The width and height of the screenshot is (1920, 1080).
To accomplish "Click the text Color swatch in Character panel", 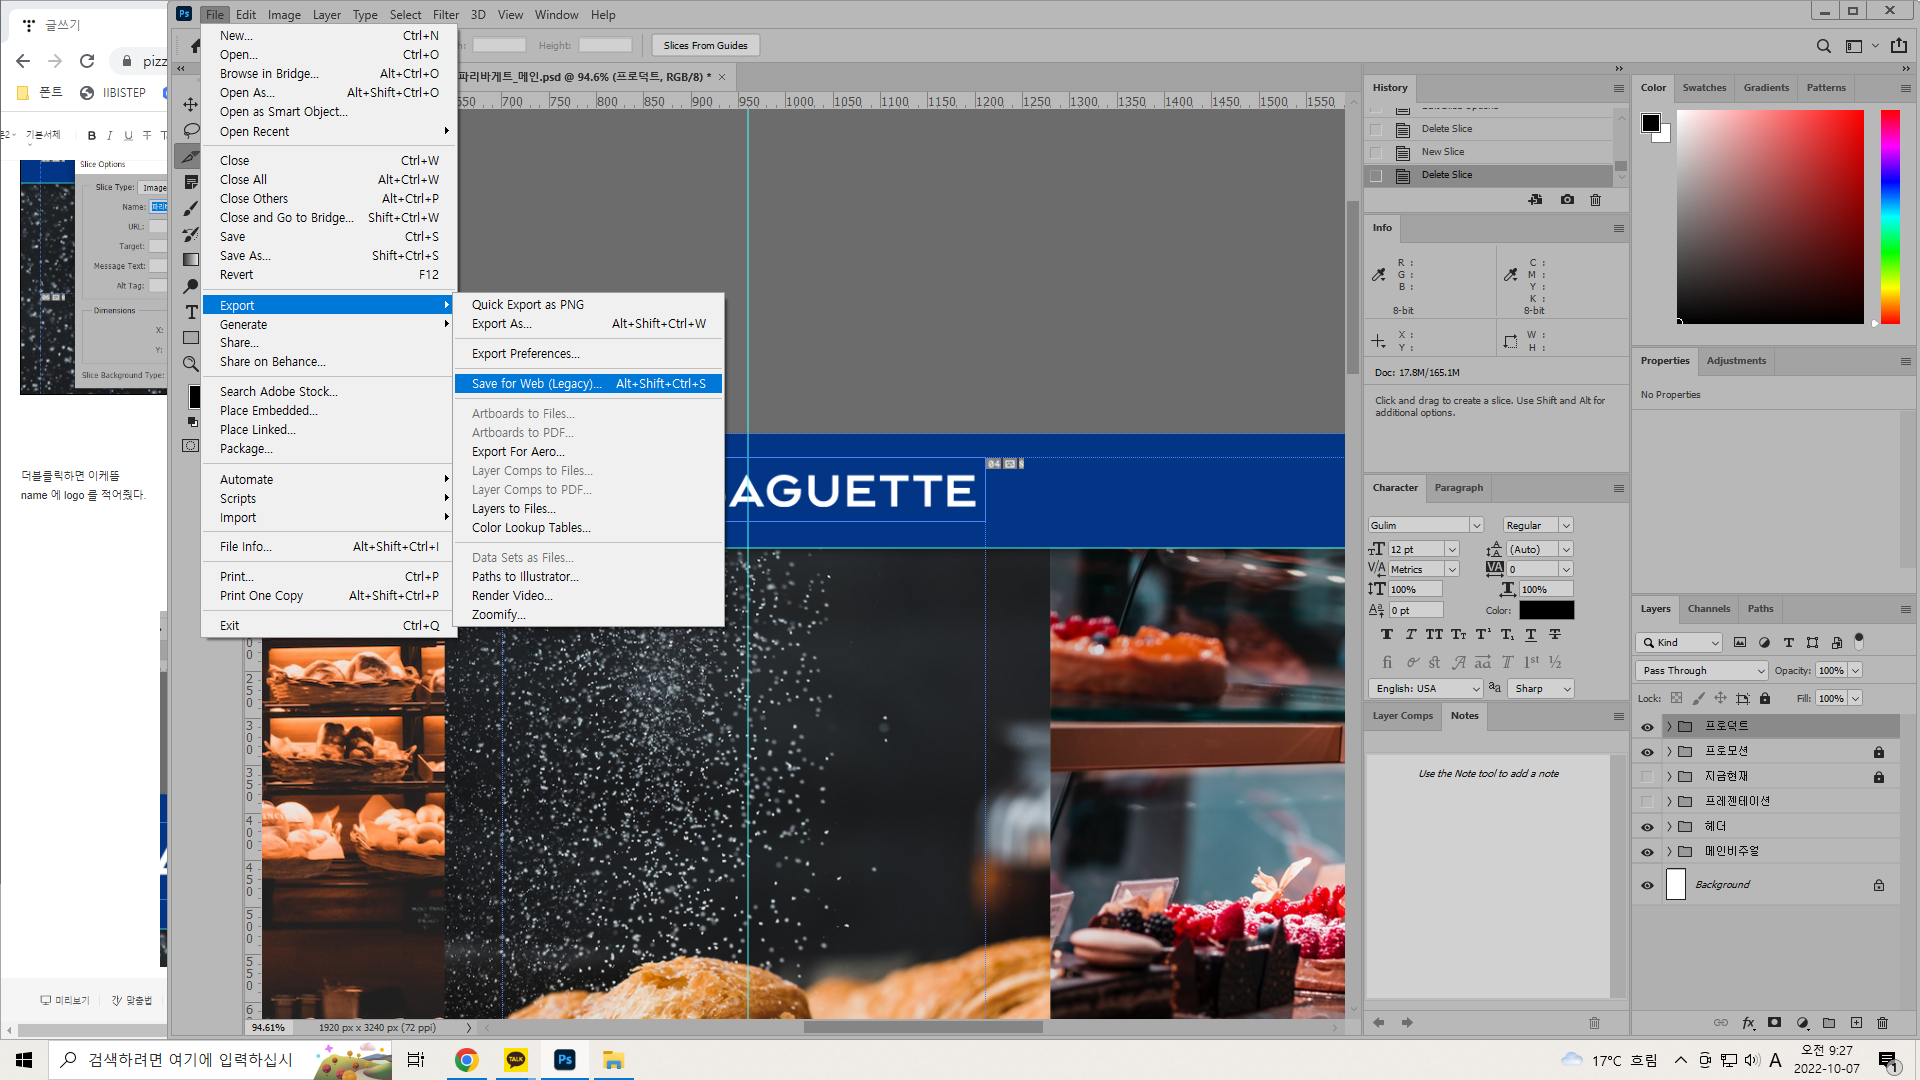I will coord(1546,610).
